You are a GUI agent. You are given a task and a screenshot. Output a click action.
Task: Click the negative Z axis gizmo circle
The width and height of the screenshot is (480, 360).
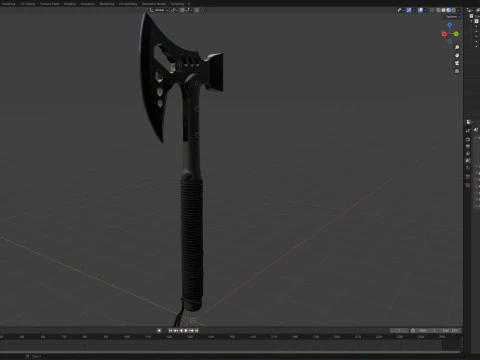pos(450,41)
